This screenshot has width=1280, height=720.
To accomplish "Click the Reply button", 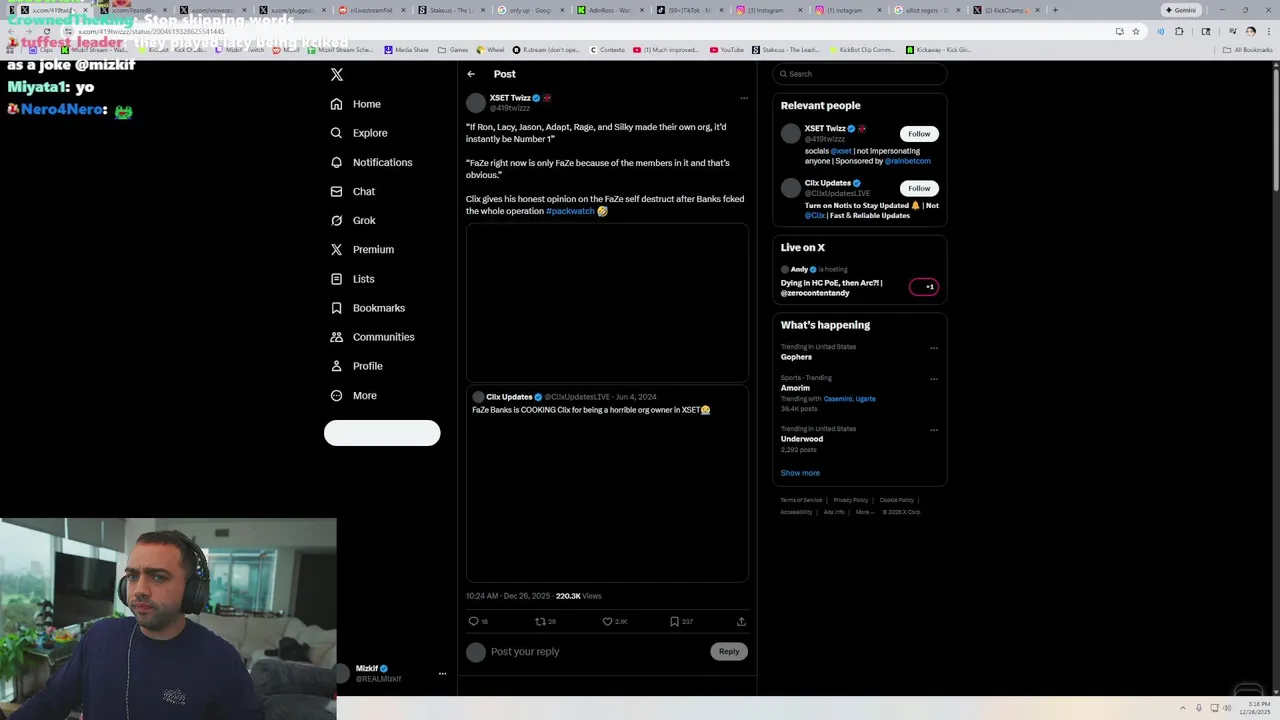I will pos(729,652).
